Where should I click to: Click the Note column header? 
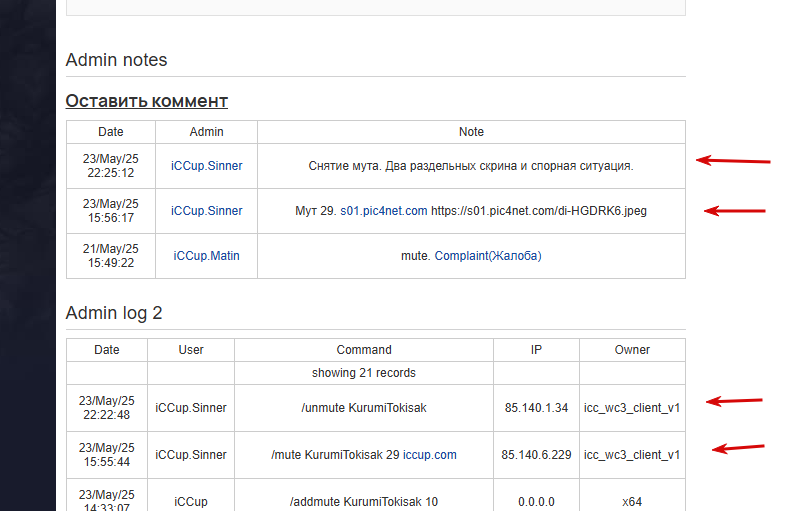coord(471,132)
